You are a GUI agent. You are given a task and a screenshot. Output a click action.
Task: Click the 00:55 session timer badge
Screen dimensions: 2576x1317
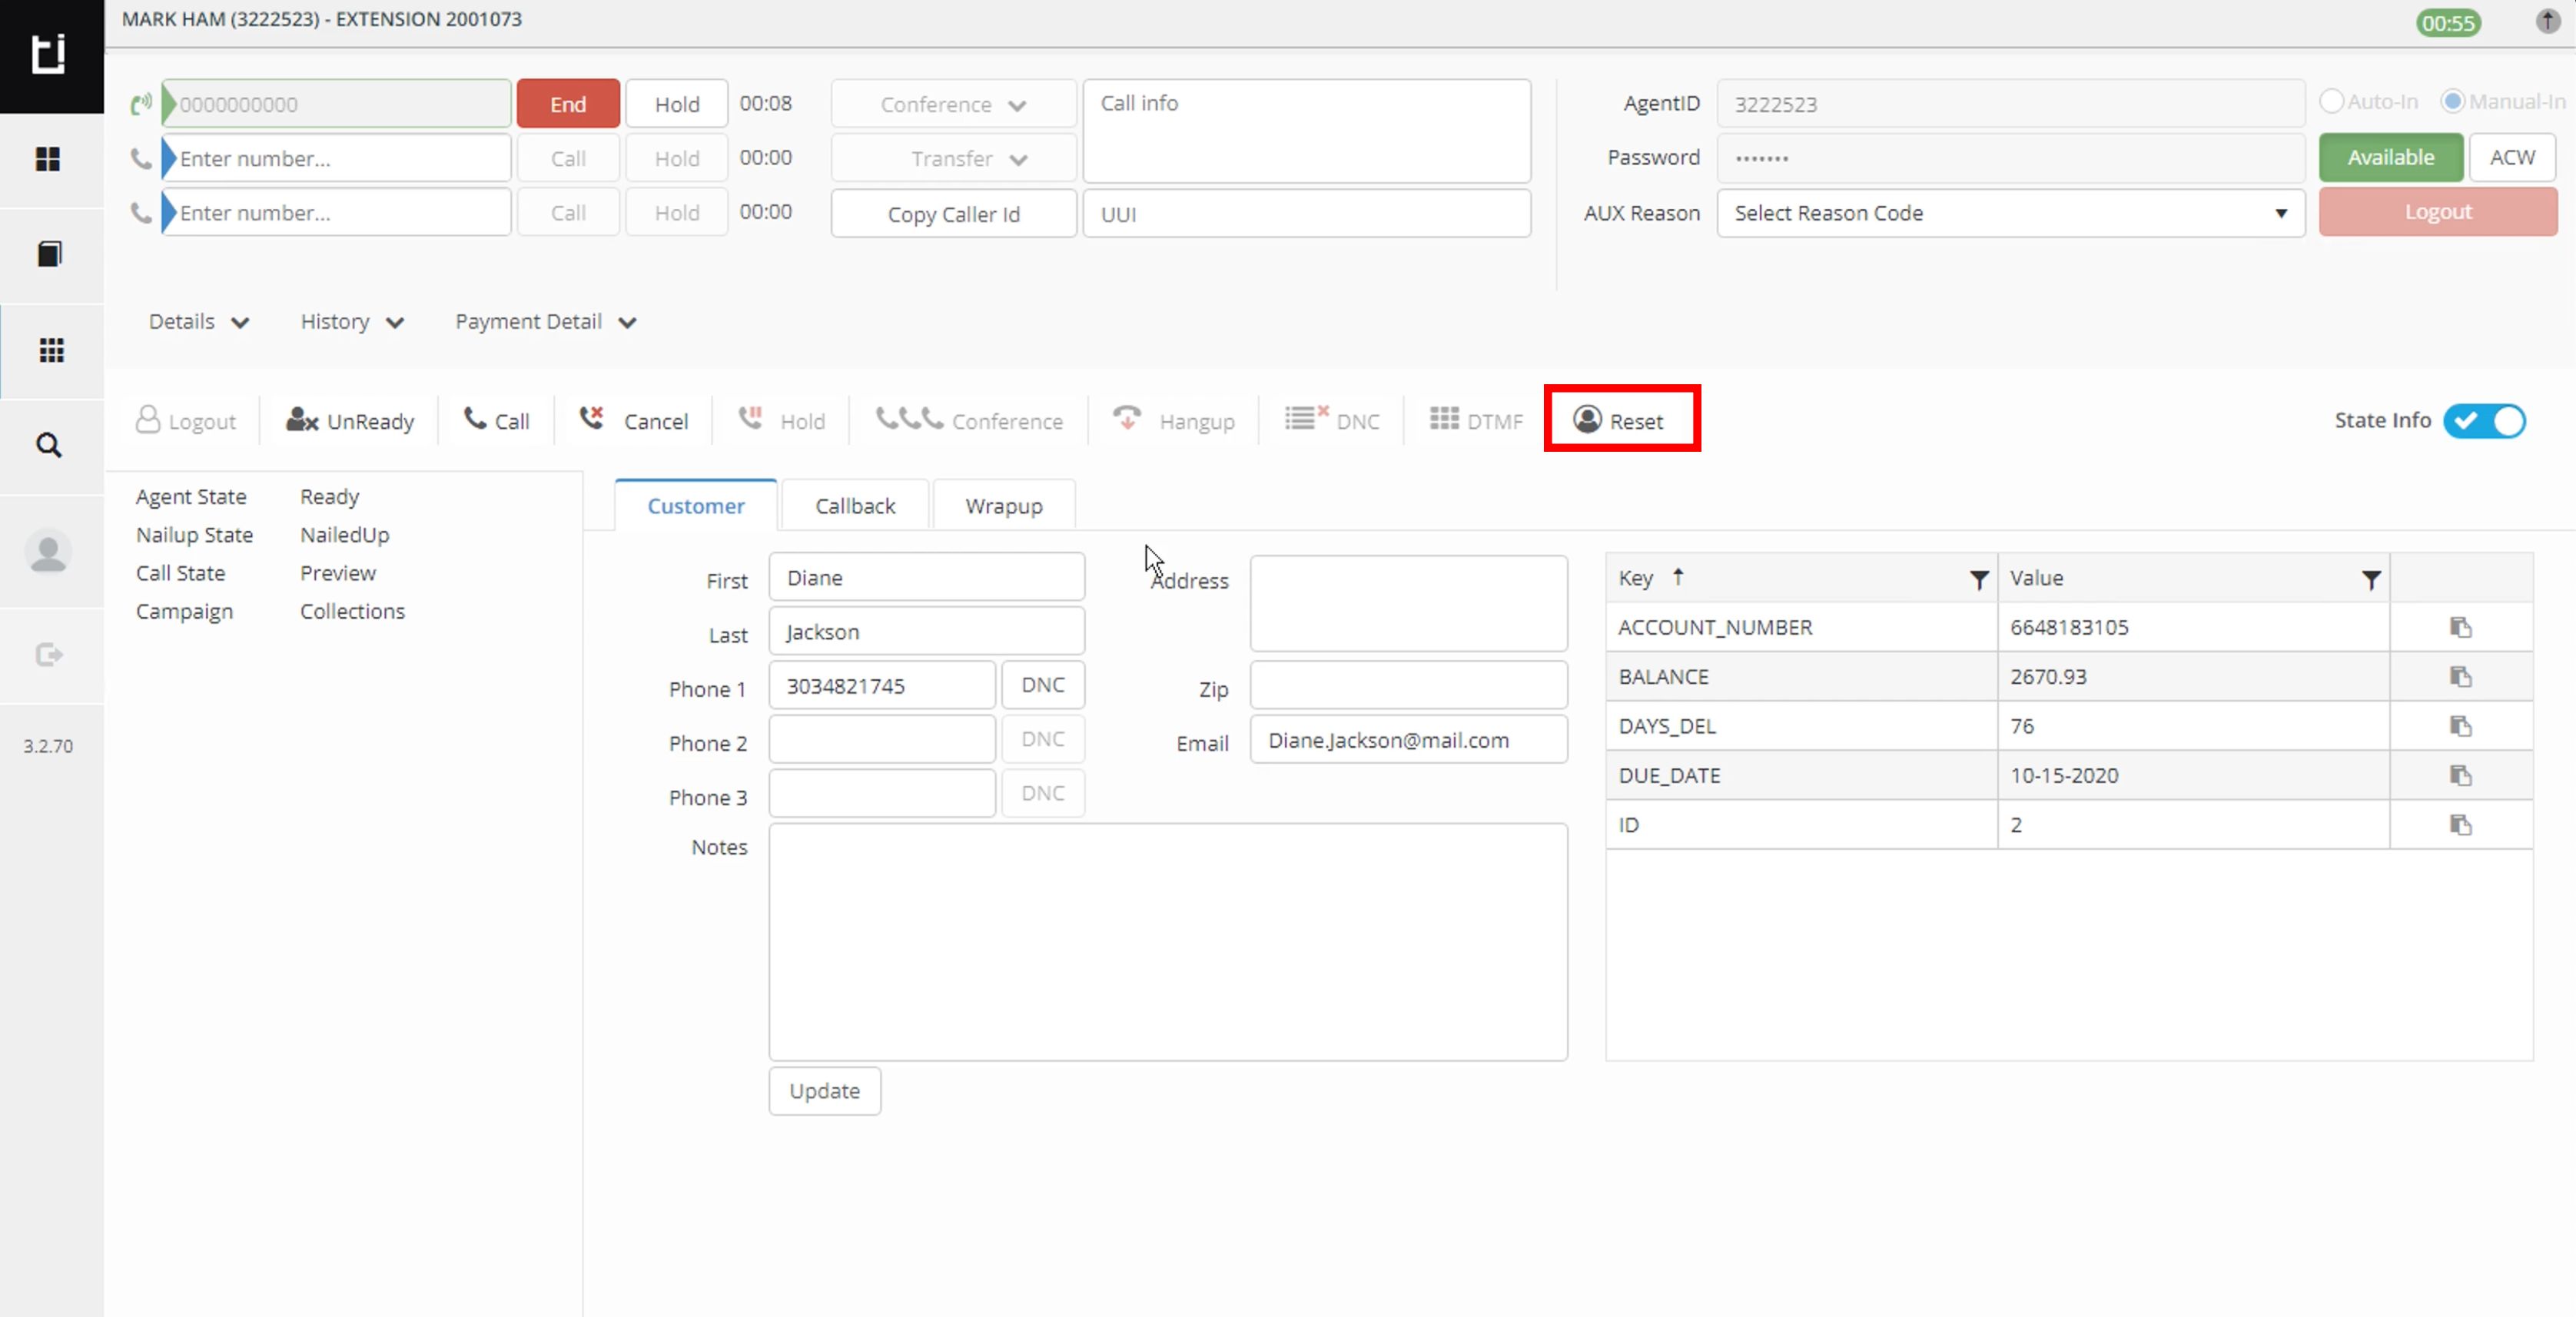pos(2448,23)
